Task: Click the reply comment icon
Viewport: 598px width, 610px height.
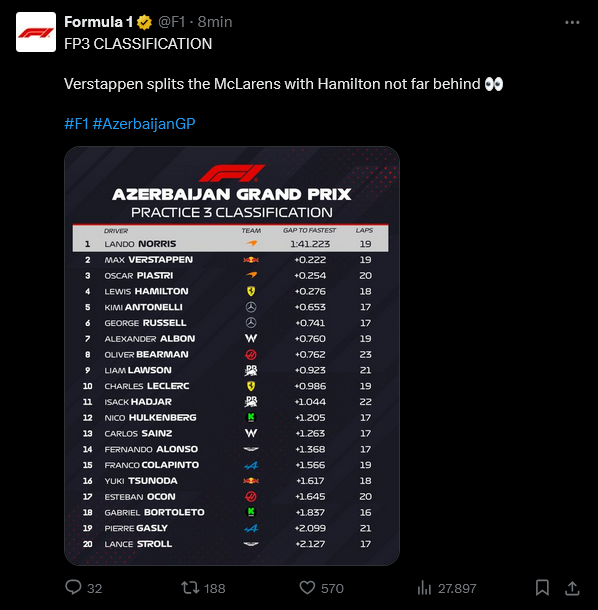Action: tap(73, 587)
